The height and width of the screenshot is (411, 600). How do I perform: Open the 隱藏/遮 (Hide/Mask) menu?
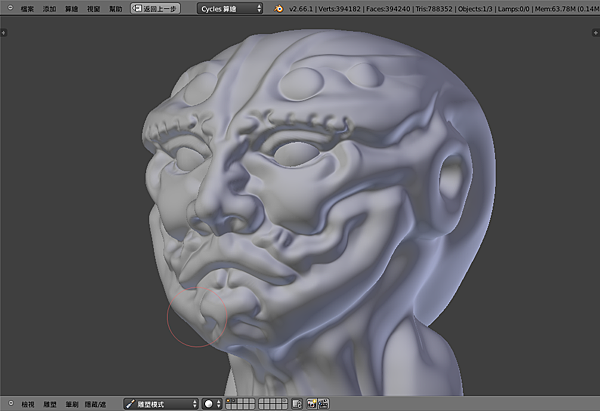[x=95, y=404]
